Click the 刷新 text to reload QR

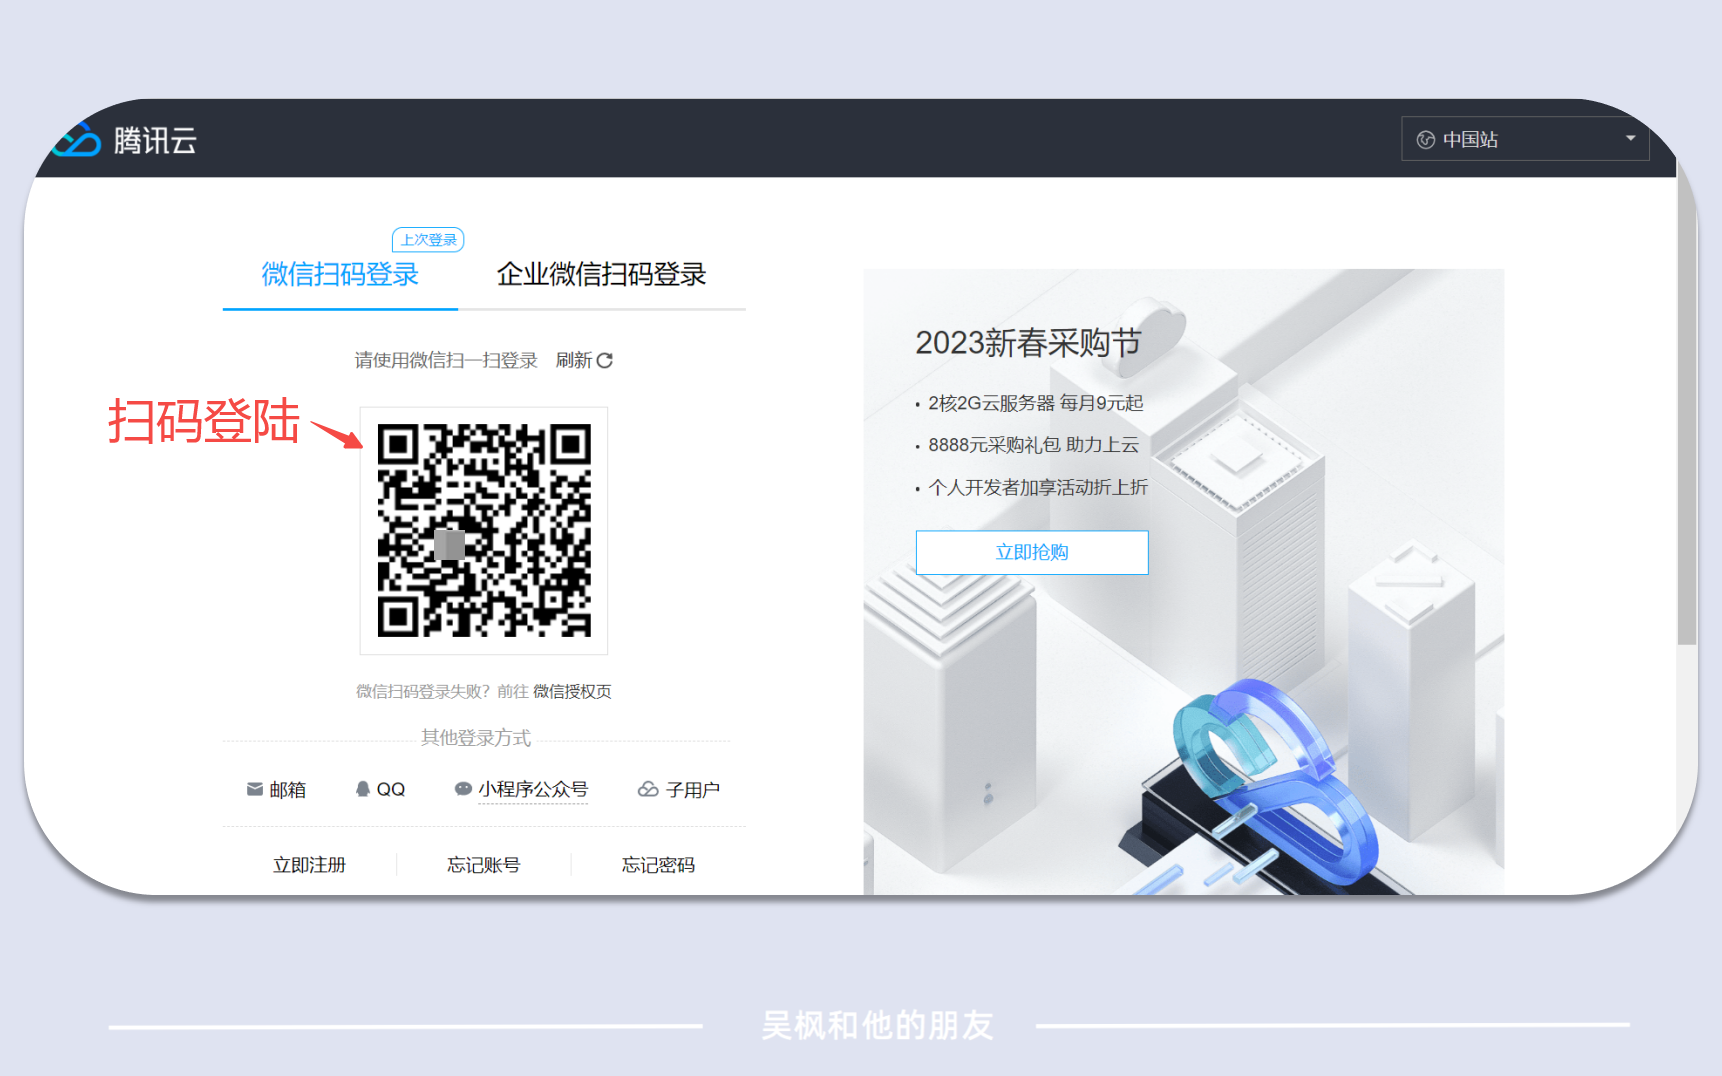coord(574,360)
